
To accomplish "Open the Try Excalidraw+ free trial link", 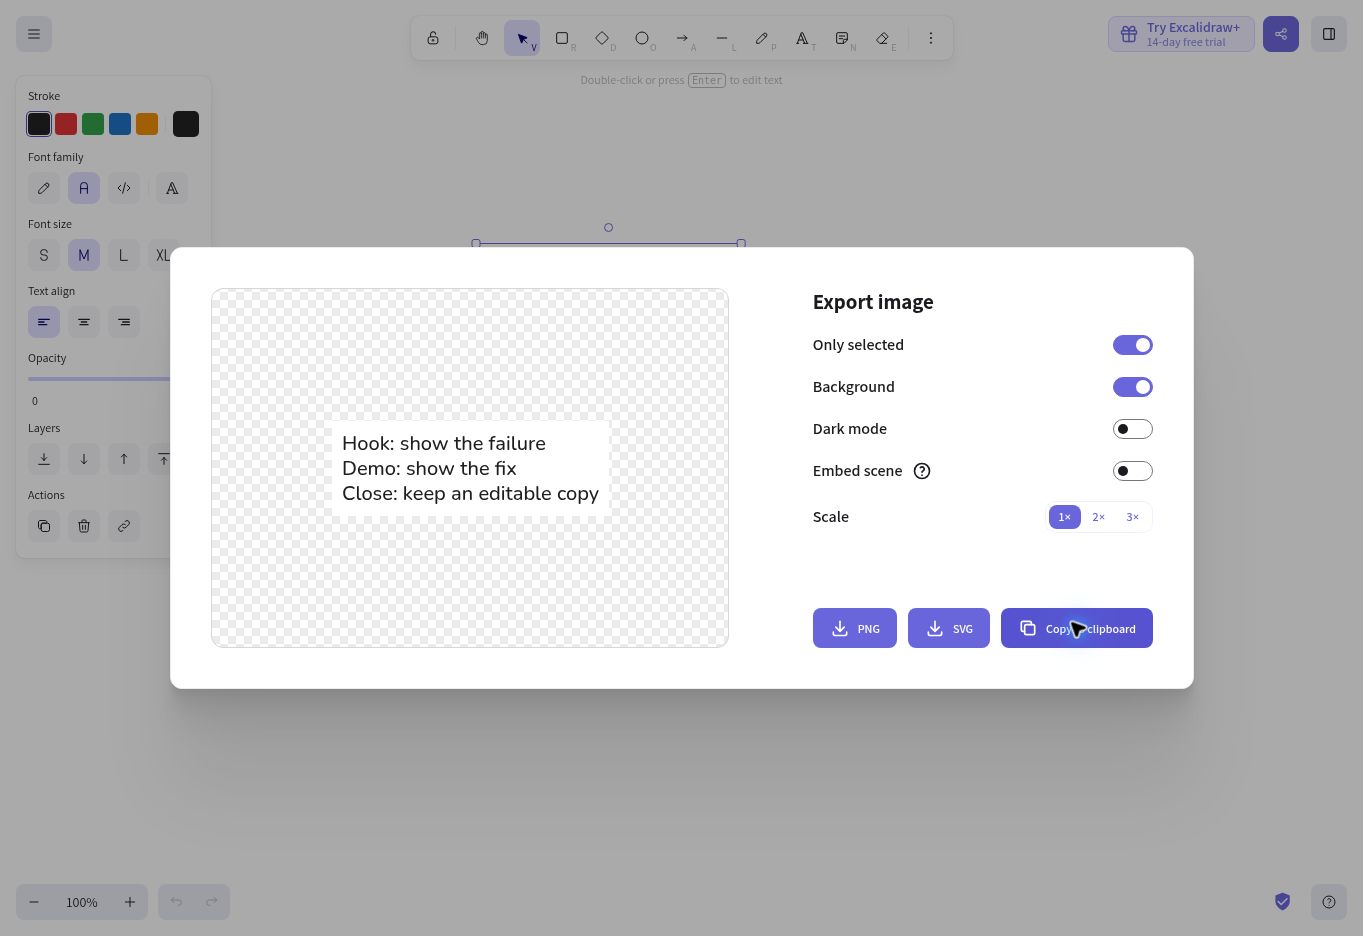I will [1181, 34].
